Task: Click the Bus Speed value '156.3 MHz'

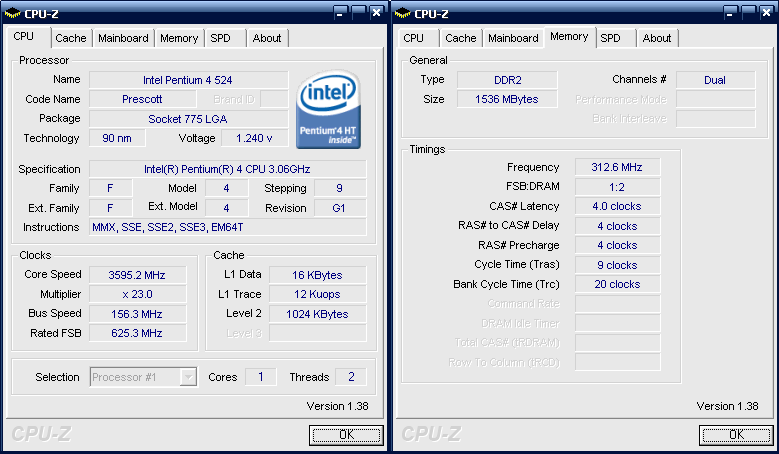Action: coord(138,314)
